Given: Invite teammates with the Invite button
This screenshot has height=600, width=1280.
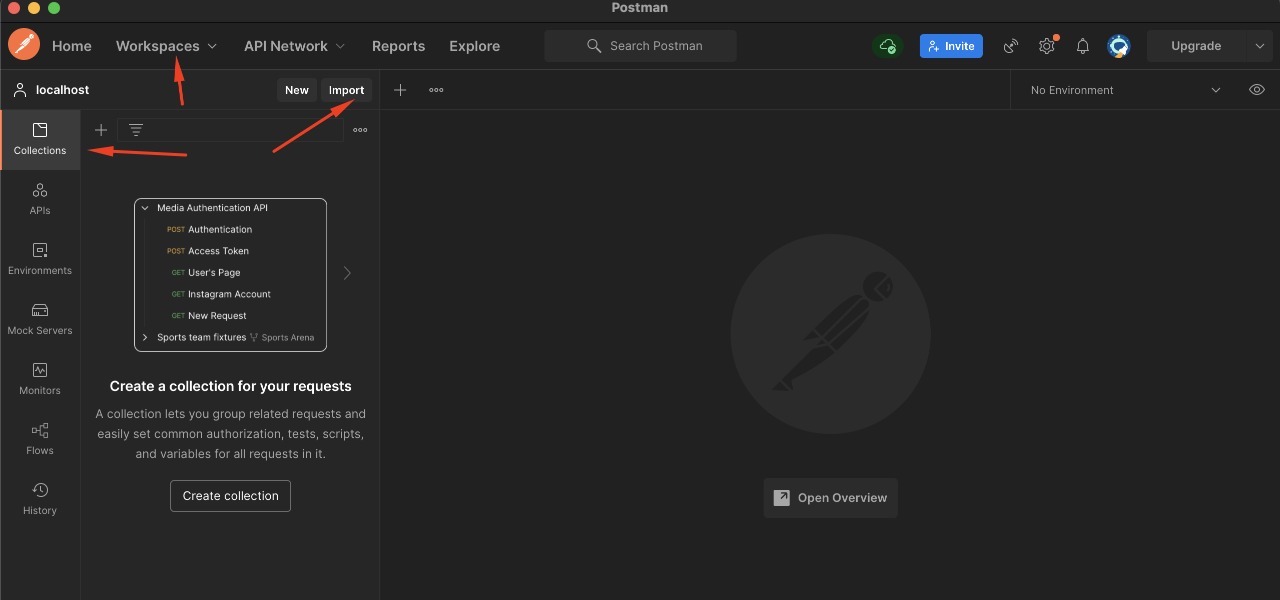Looking at the screenshot, I should click(x=951, y=46).
